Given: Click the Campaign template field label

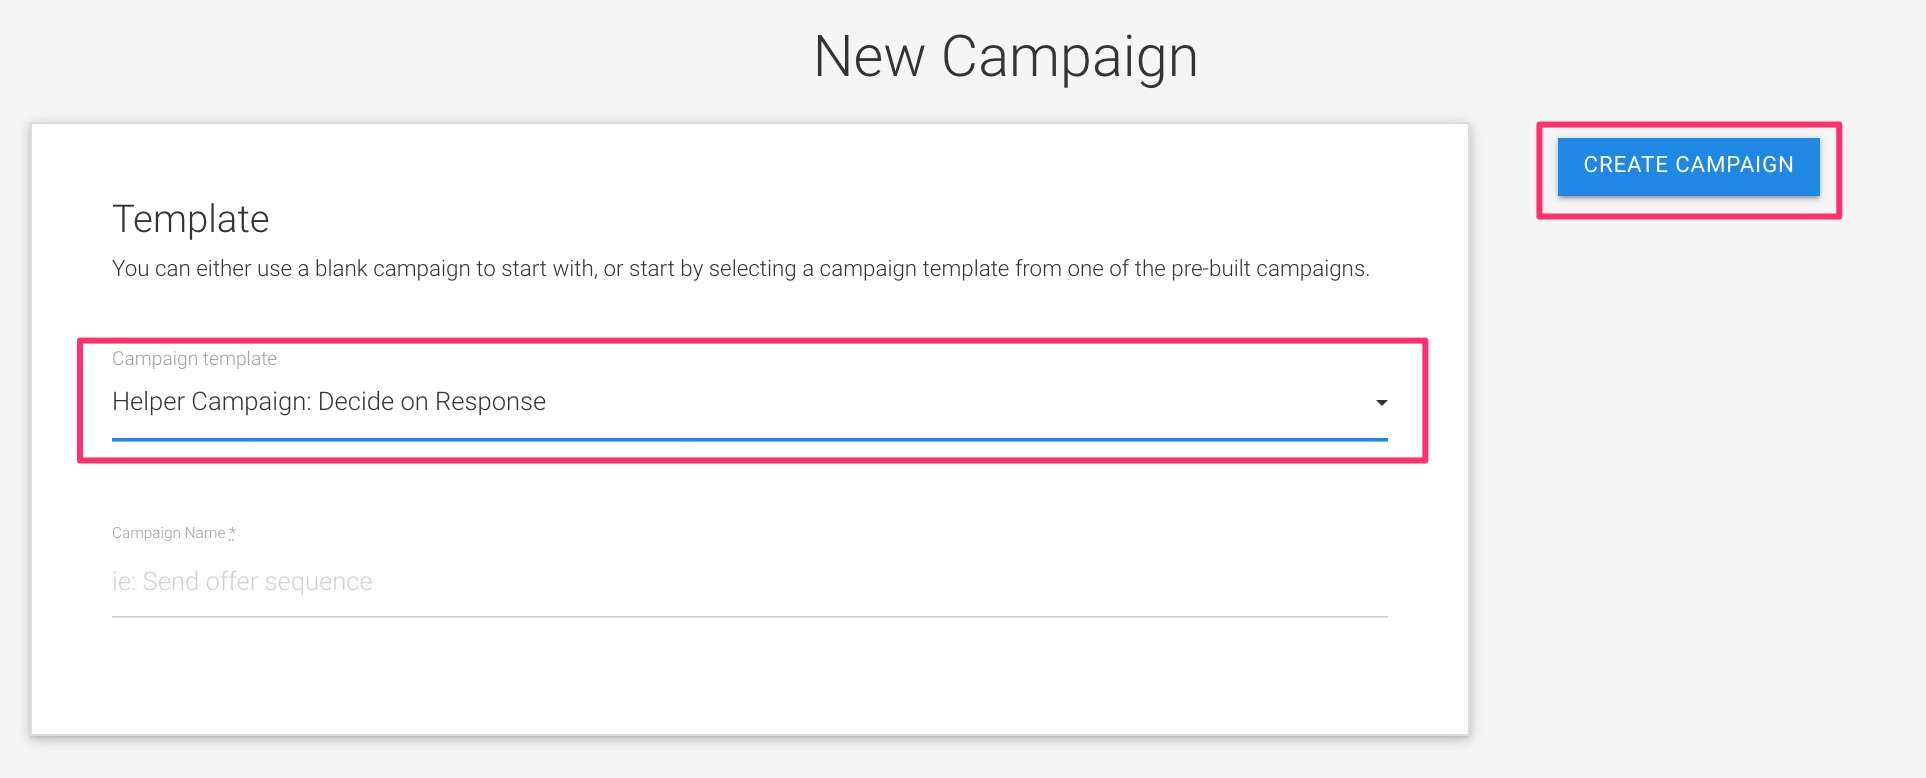Looking at the screenshot, I should (195, 358).
